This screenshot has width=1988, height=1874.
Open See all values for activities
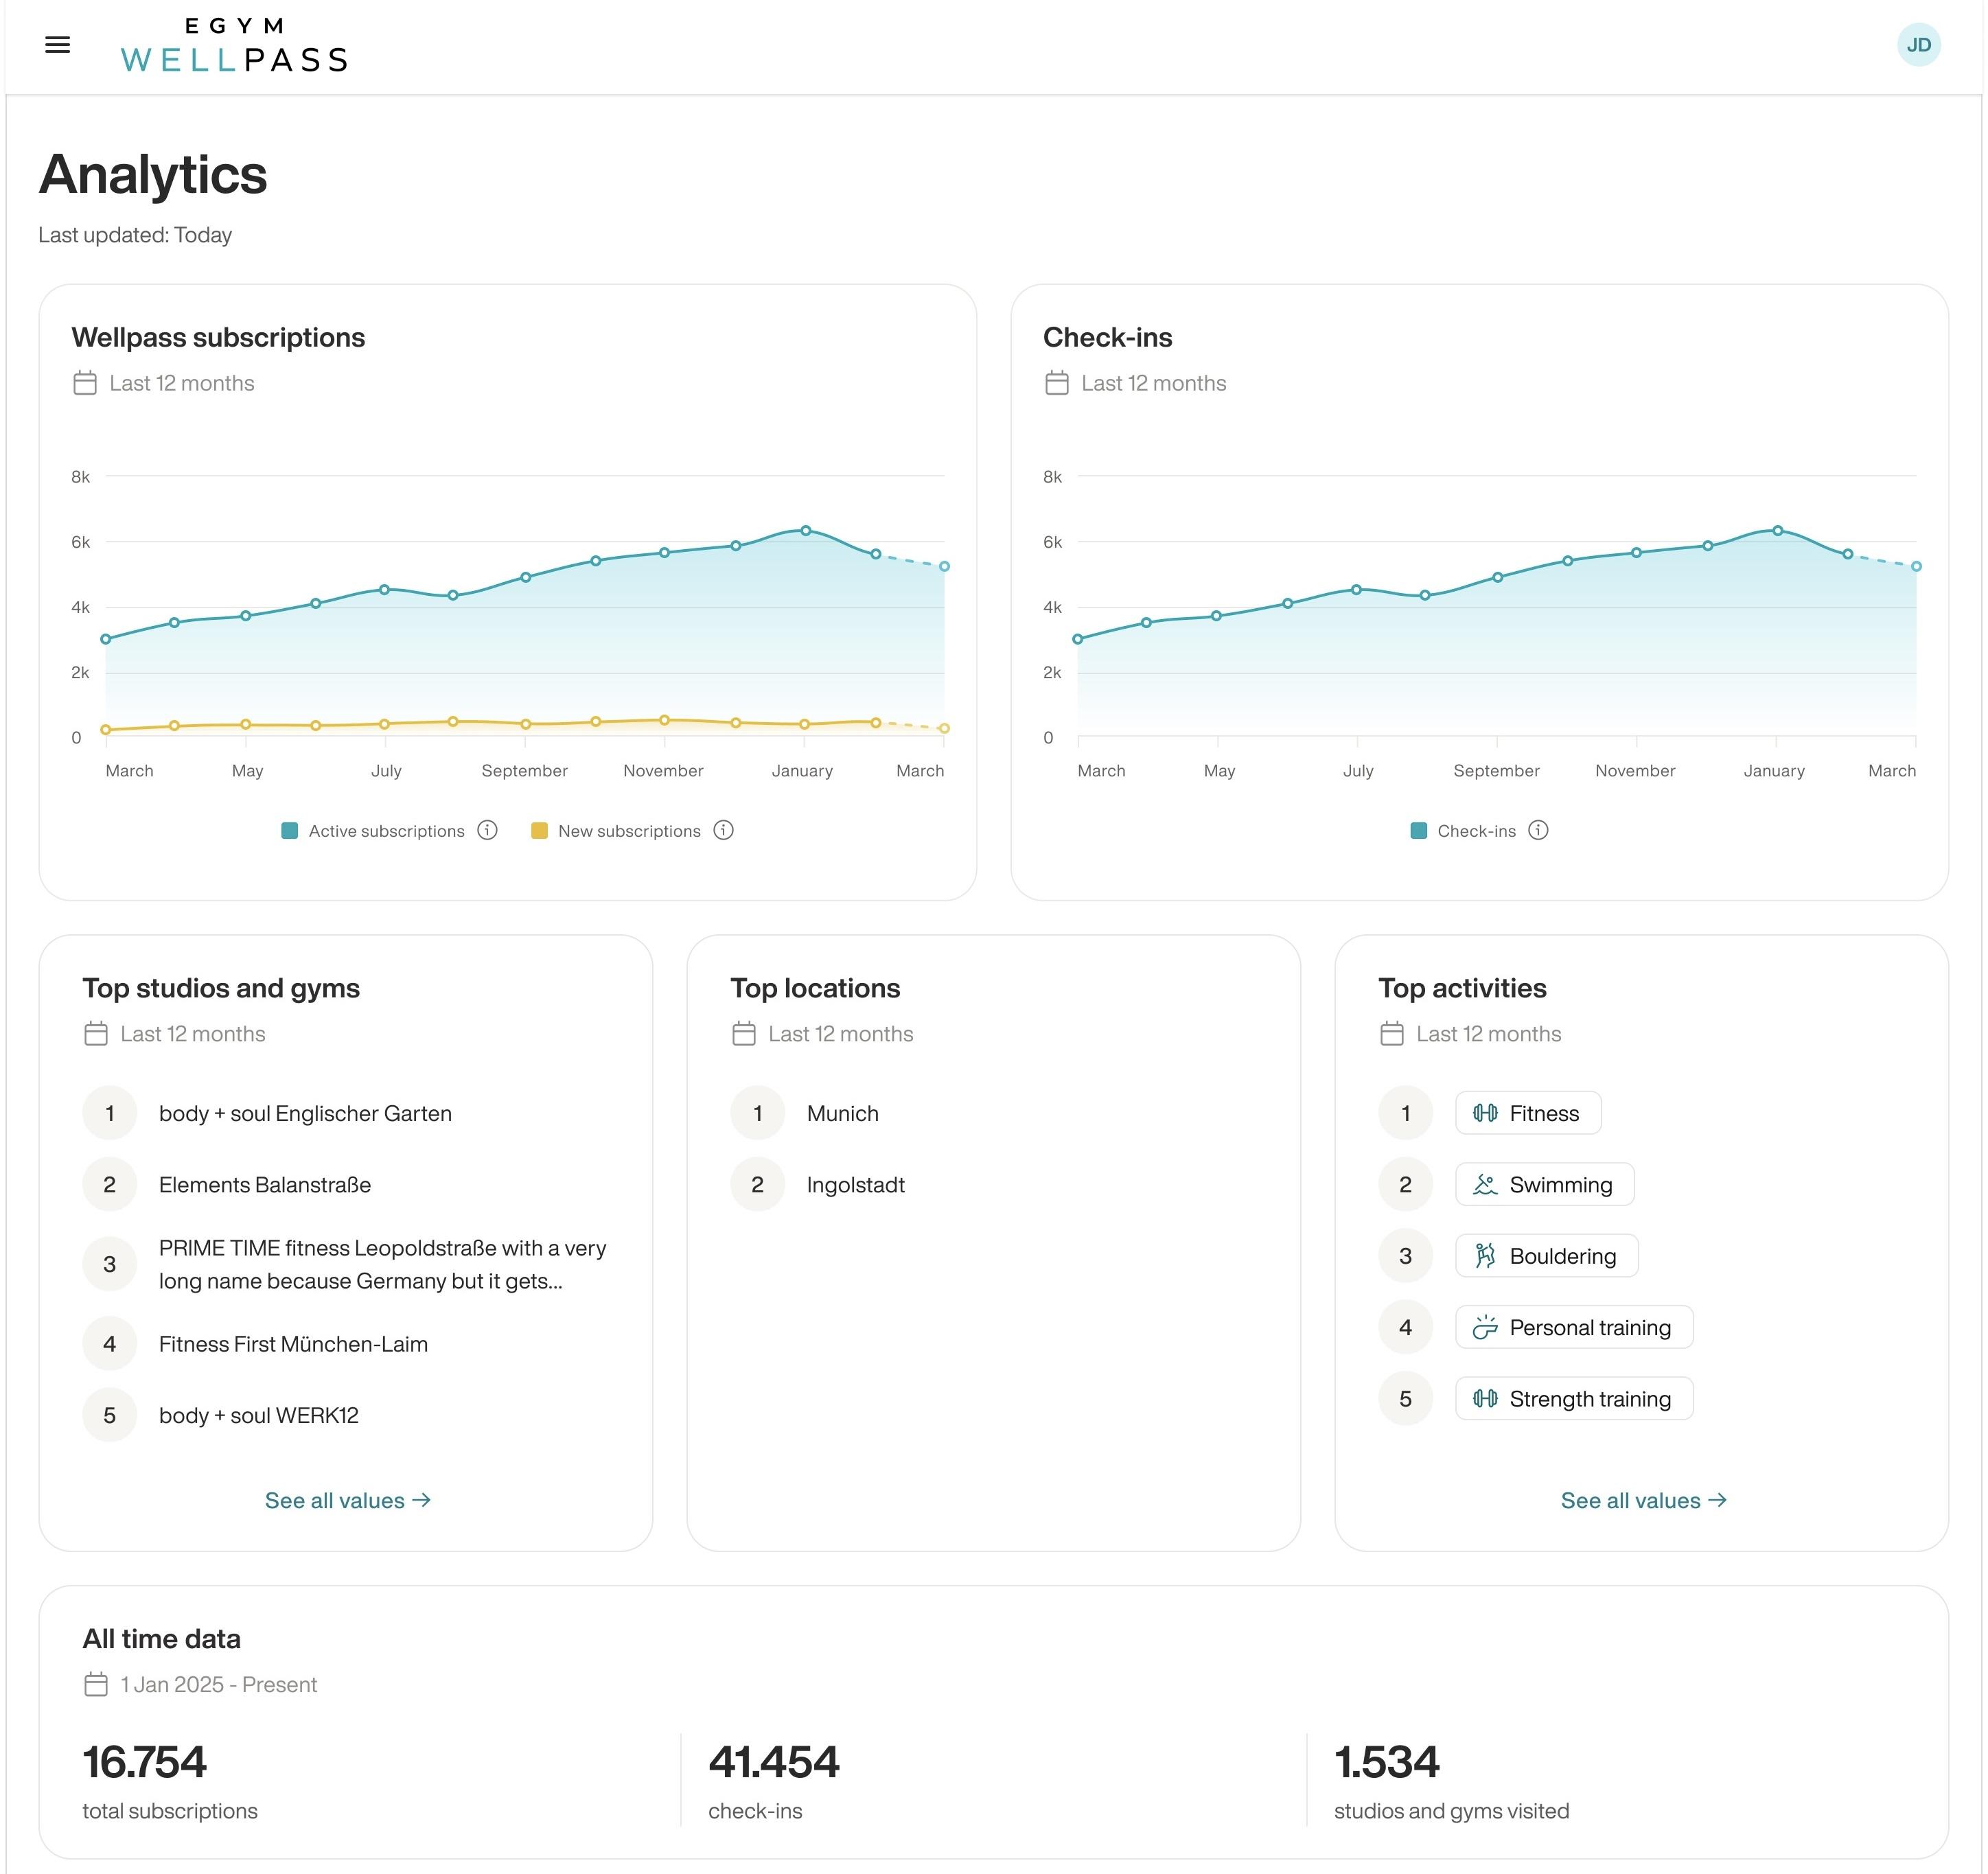1643,1500
